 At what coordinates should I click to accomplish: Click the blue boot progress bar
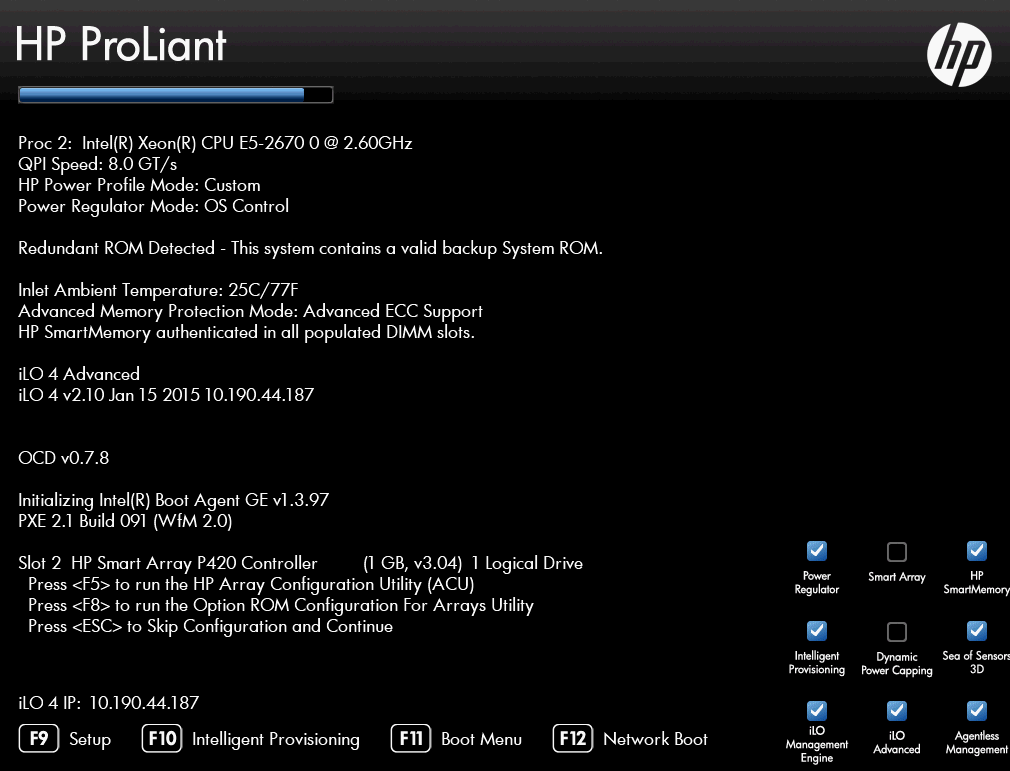(x=175, y=95)
